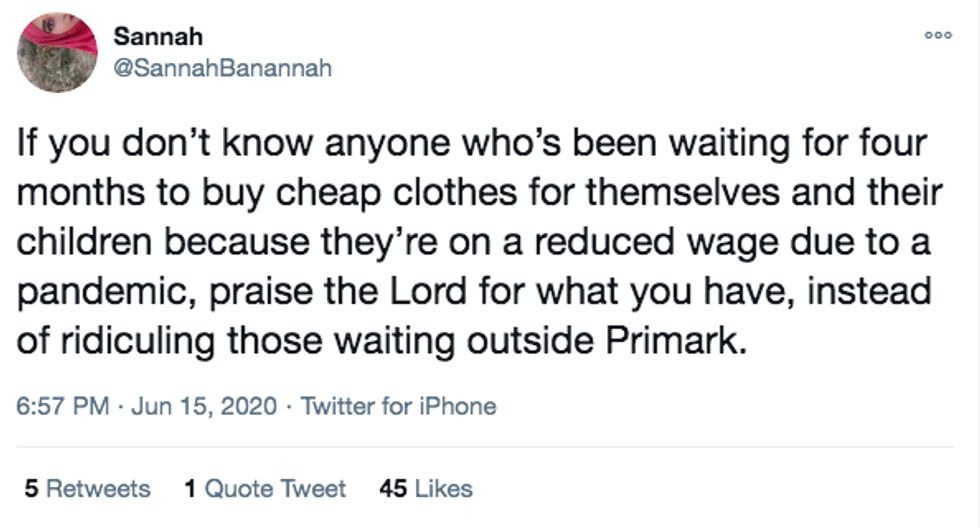Click the tweet's first line of text
Screen dimensions: 980x528
[x=472, y=146]
